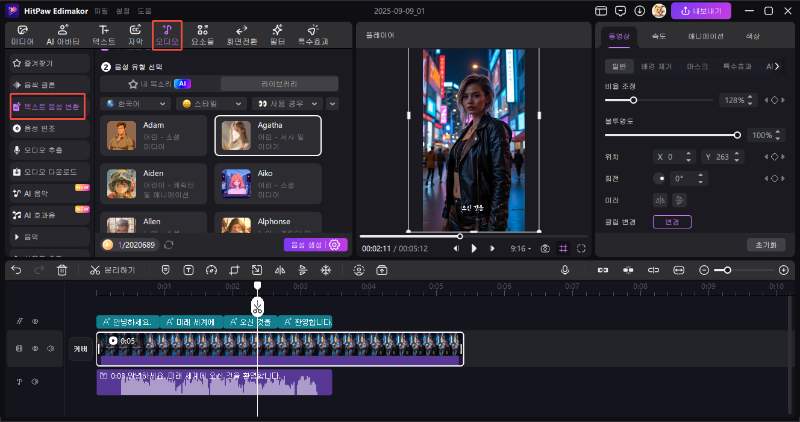
Task: Insert text with the T box icon
Action: coord(188,270)
